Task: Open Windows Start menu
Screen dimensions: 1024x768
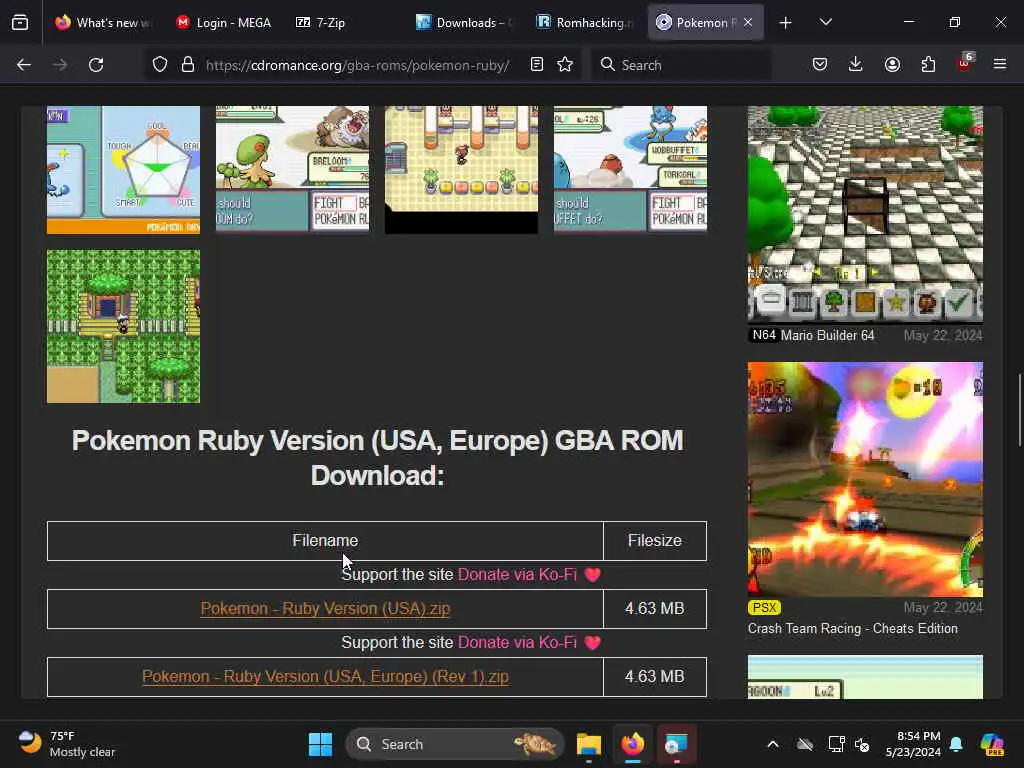Action: pyautogui.click(x=321, y=744)
